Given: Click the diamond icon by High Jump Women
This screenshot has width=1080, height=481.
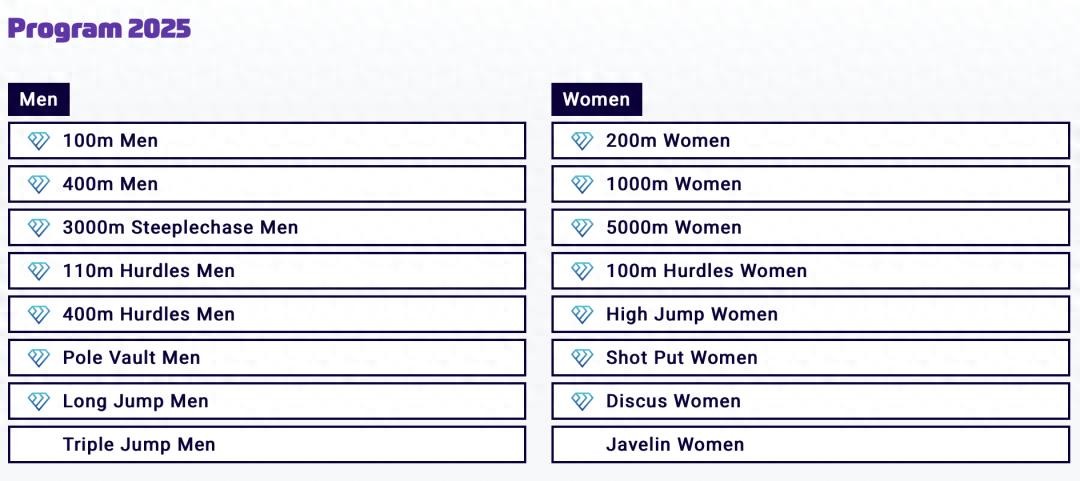Looking at the screenshot, I should click(x=582, y=315).
